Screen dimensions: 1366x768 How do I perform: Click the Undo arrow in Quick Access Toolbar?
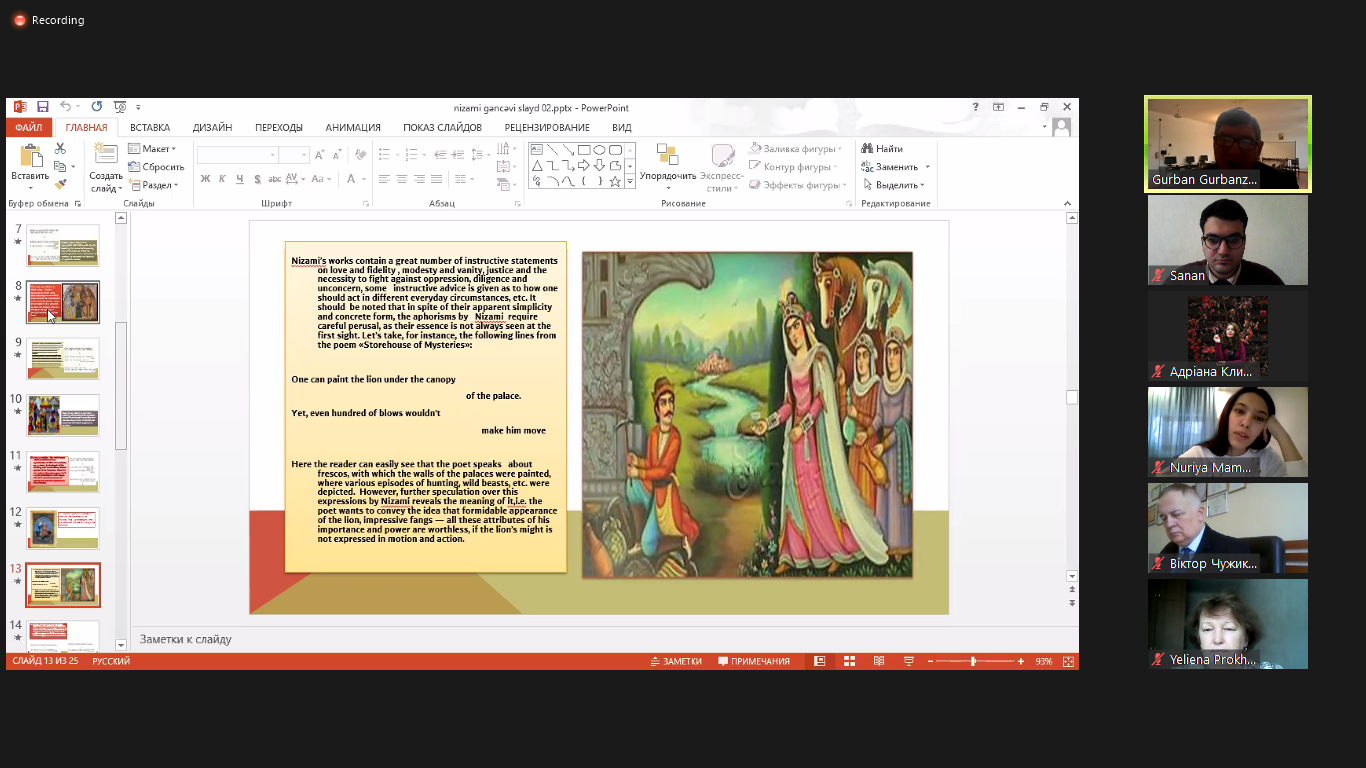coord(65,107)
